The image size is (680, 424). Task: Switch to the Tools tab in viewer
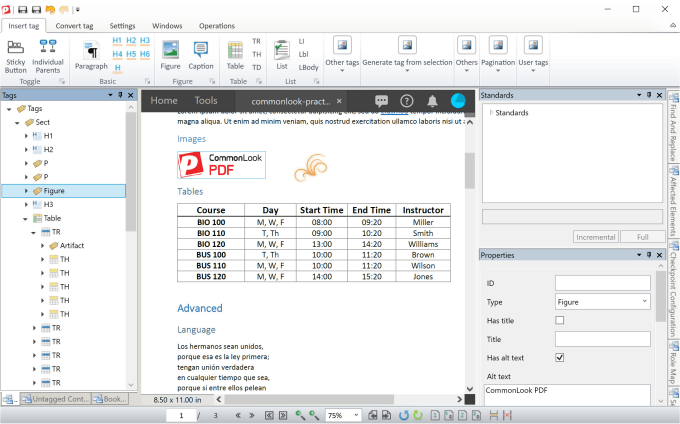206,101
